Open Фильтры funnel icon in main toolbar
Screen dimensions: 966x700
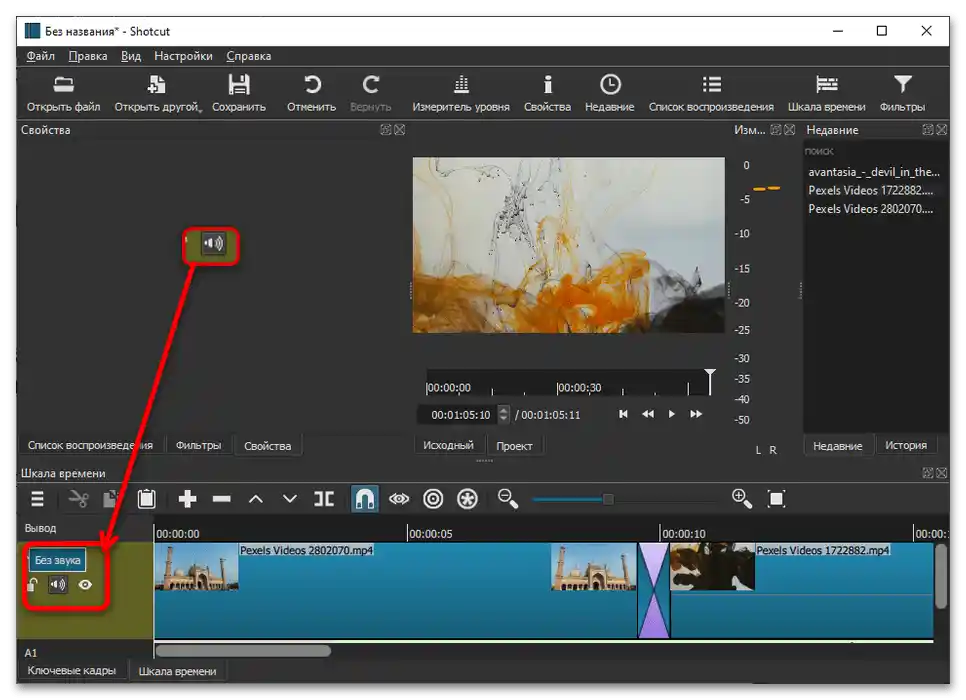tap(903, 84)
